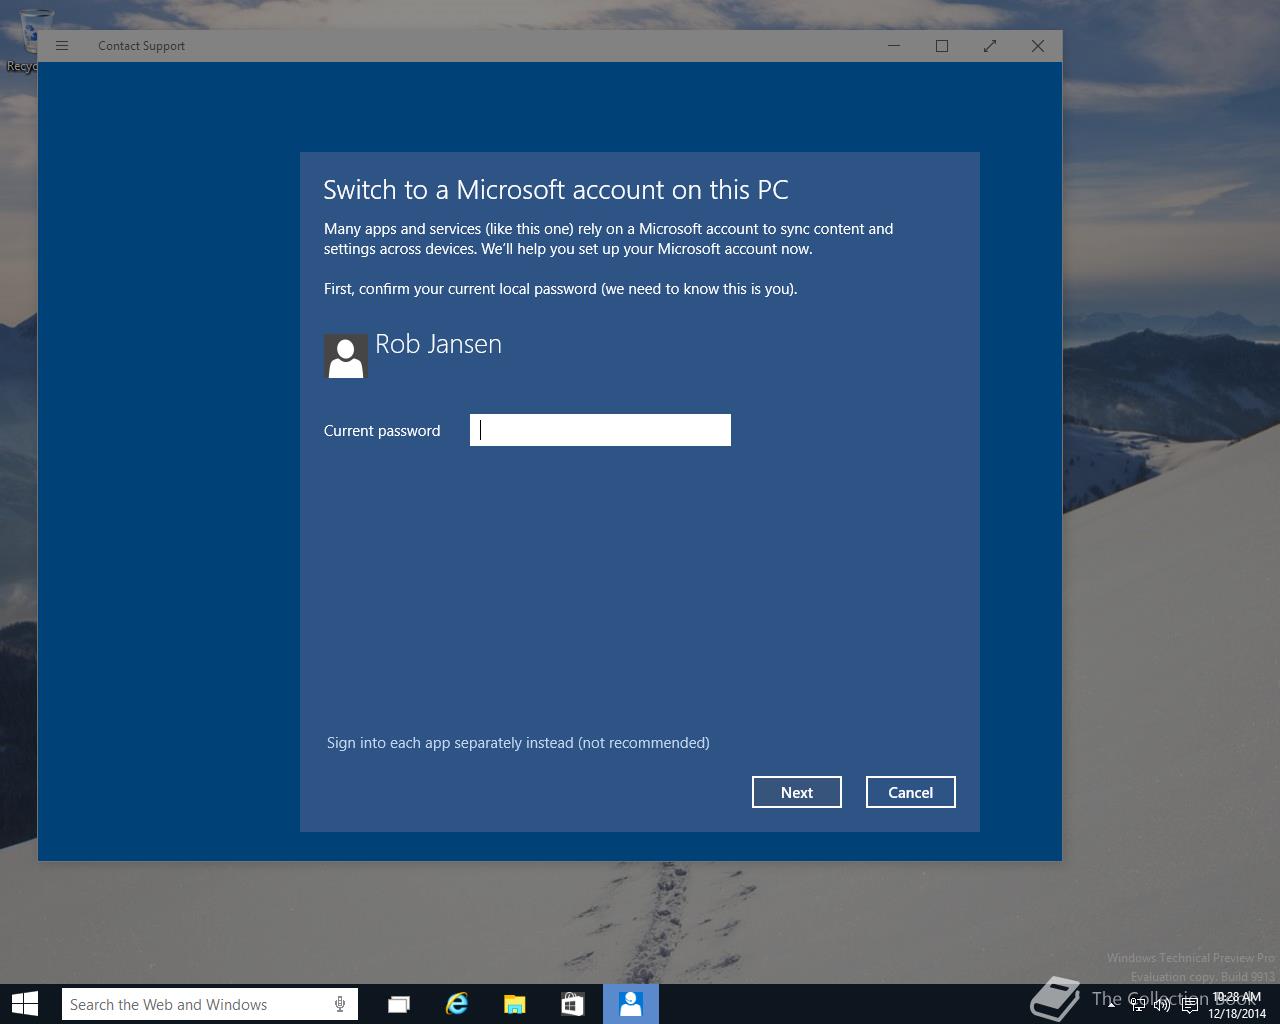Click inside the Current password field

tap(600, 430)
